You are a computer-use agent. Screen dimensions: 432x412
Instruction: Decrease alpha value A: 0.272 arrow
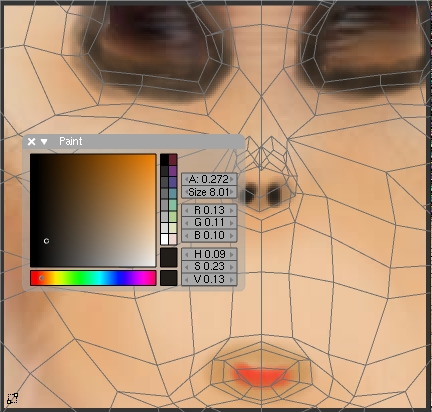pyautogui.click(x=186, y=179)
